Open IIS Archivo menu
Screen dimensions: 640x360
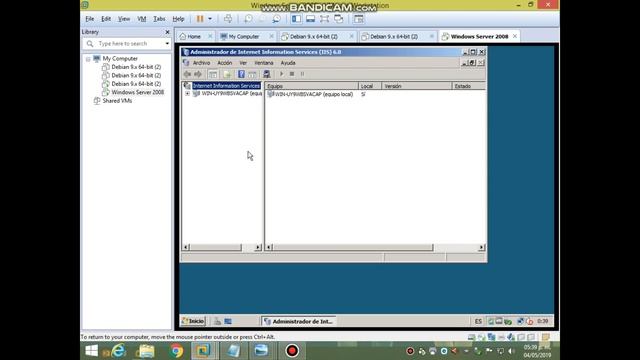(x=201, y=63)
